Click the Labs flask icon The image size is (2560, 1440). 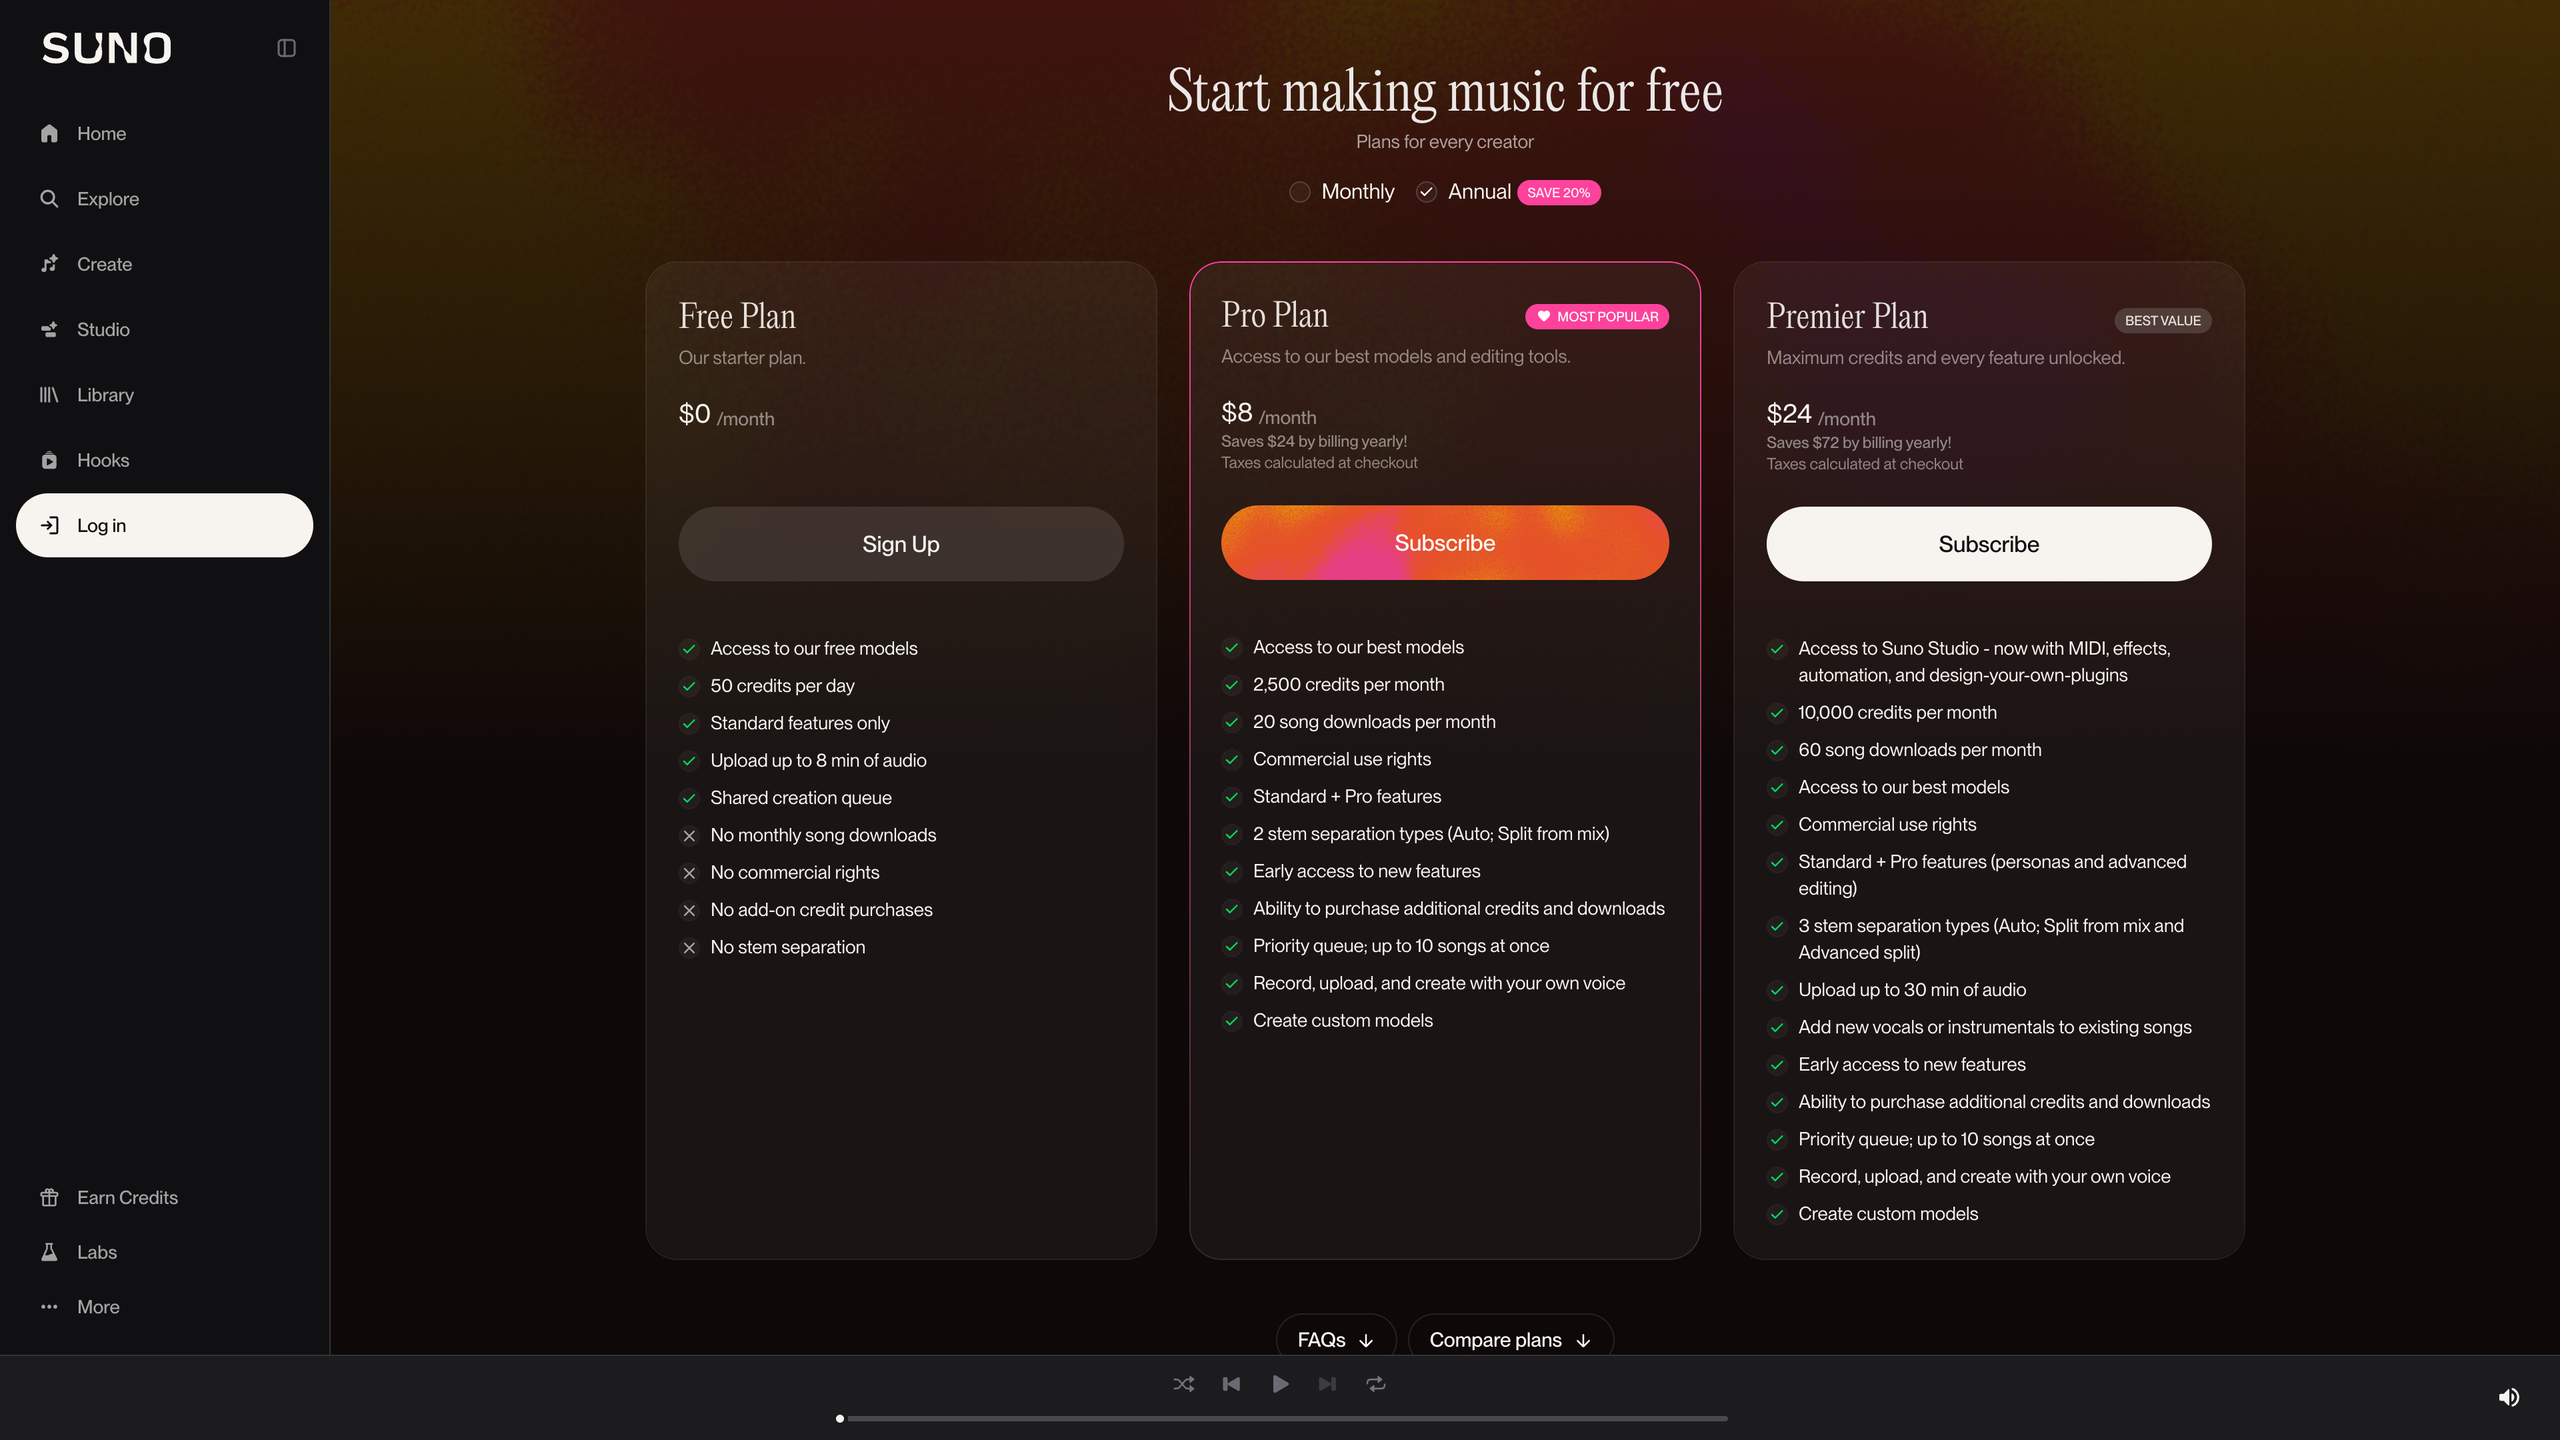coord(49,1252)
